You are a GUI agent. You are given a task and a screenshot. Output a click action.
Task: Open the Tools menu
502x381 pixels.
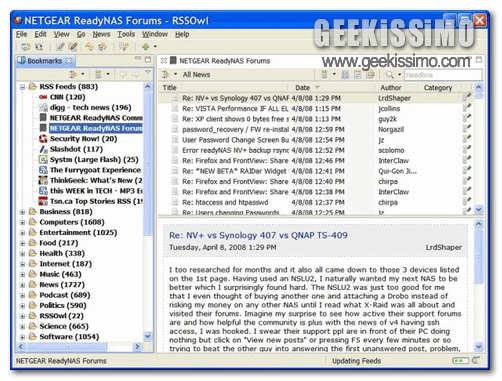[x=126, y=34]
